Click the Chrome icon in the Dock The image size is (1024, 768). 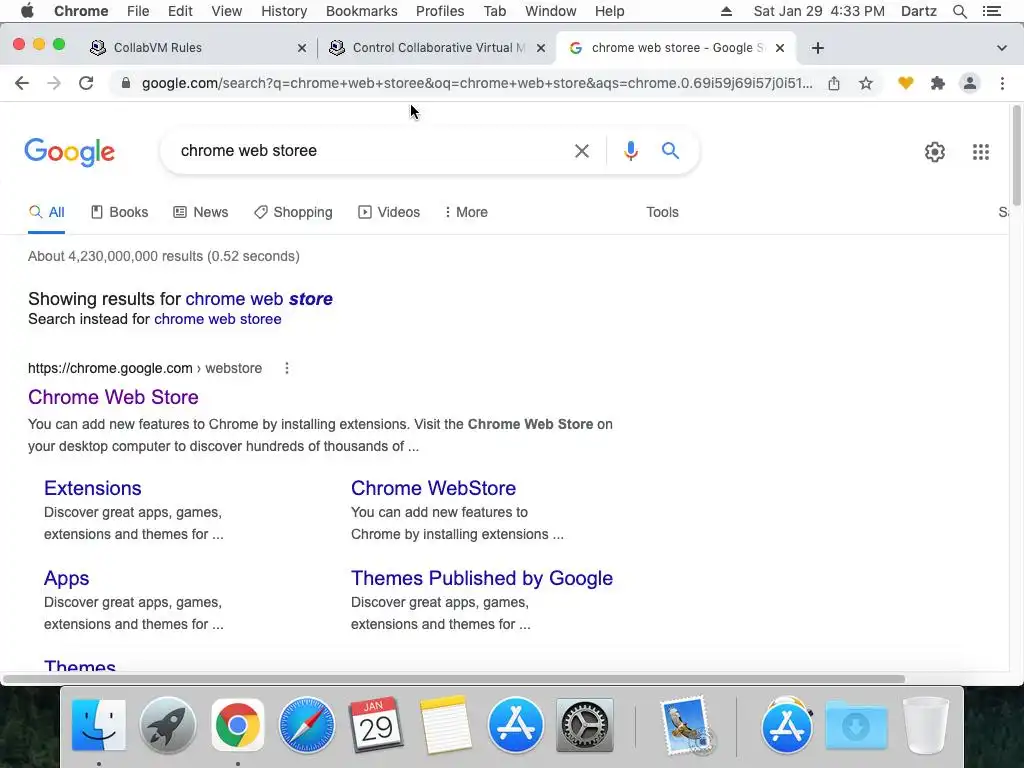pyautogui.click(x=238, y=726)
